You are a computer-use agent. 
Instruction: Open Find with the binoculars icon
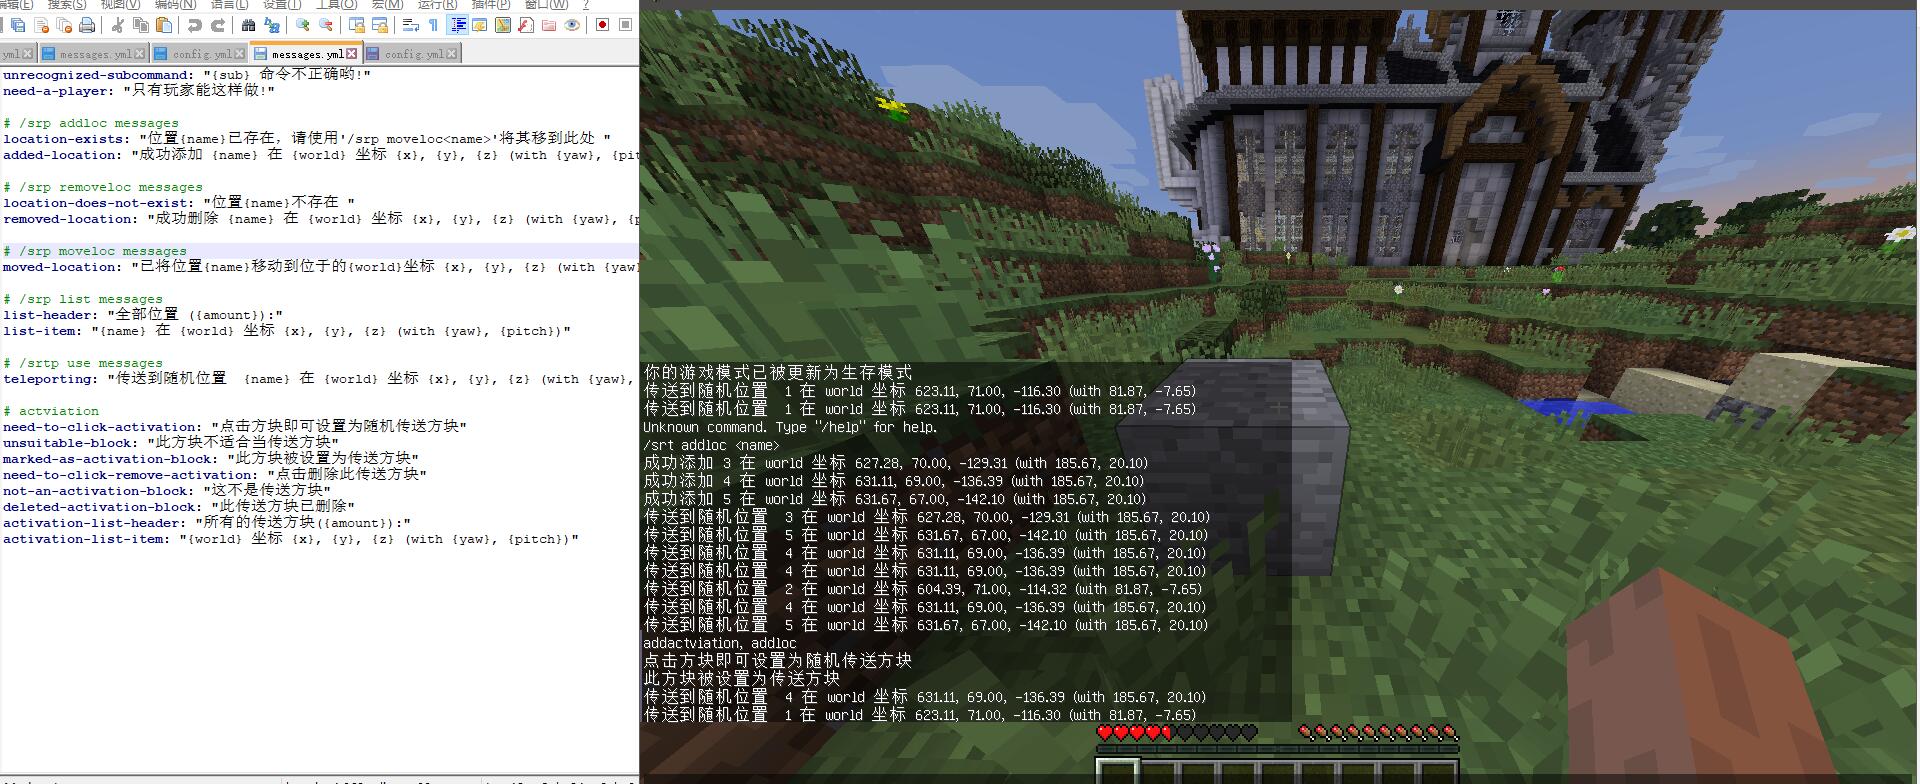249,25
